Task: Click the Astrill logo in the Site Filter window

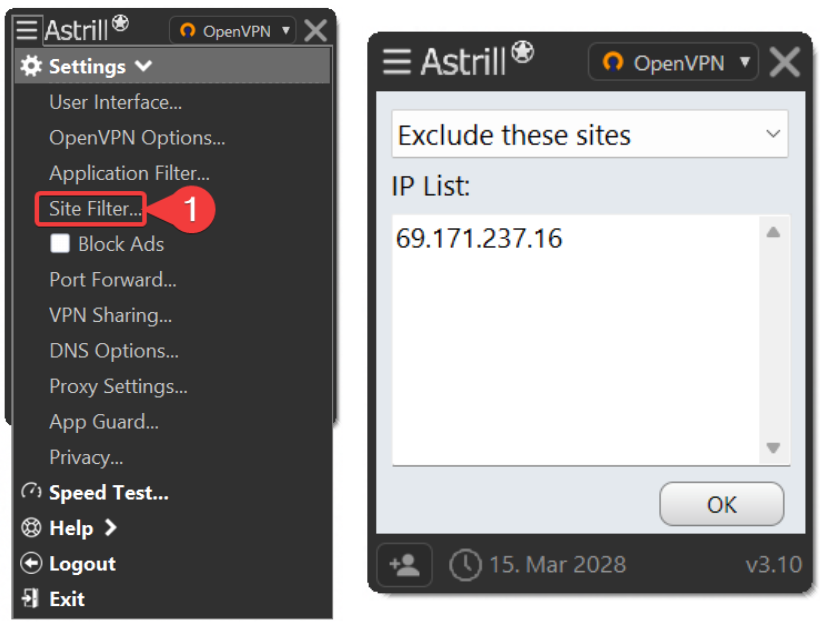Action: pos(477,59)
